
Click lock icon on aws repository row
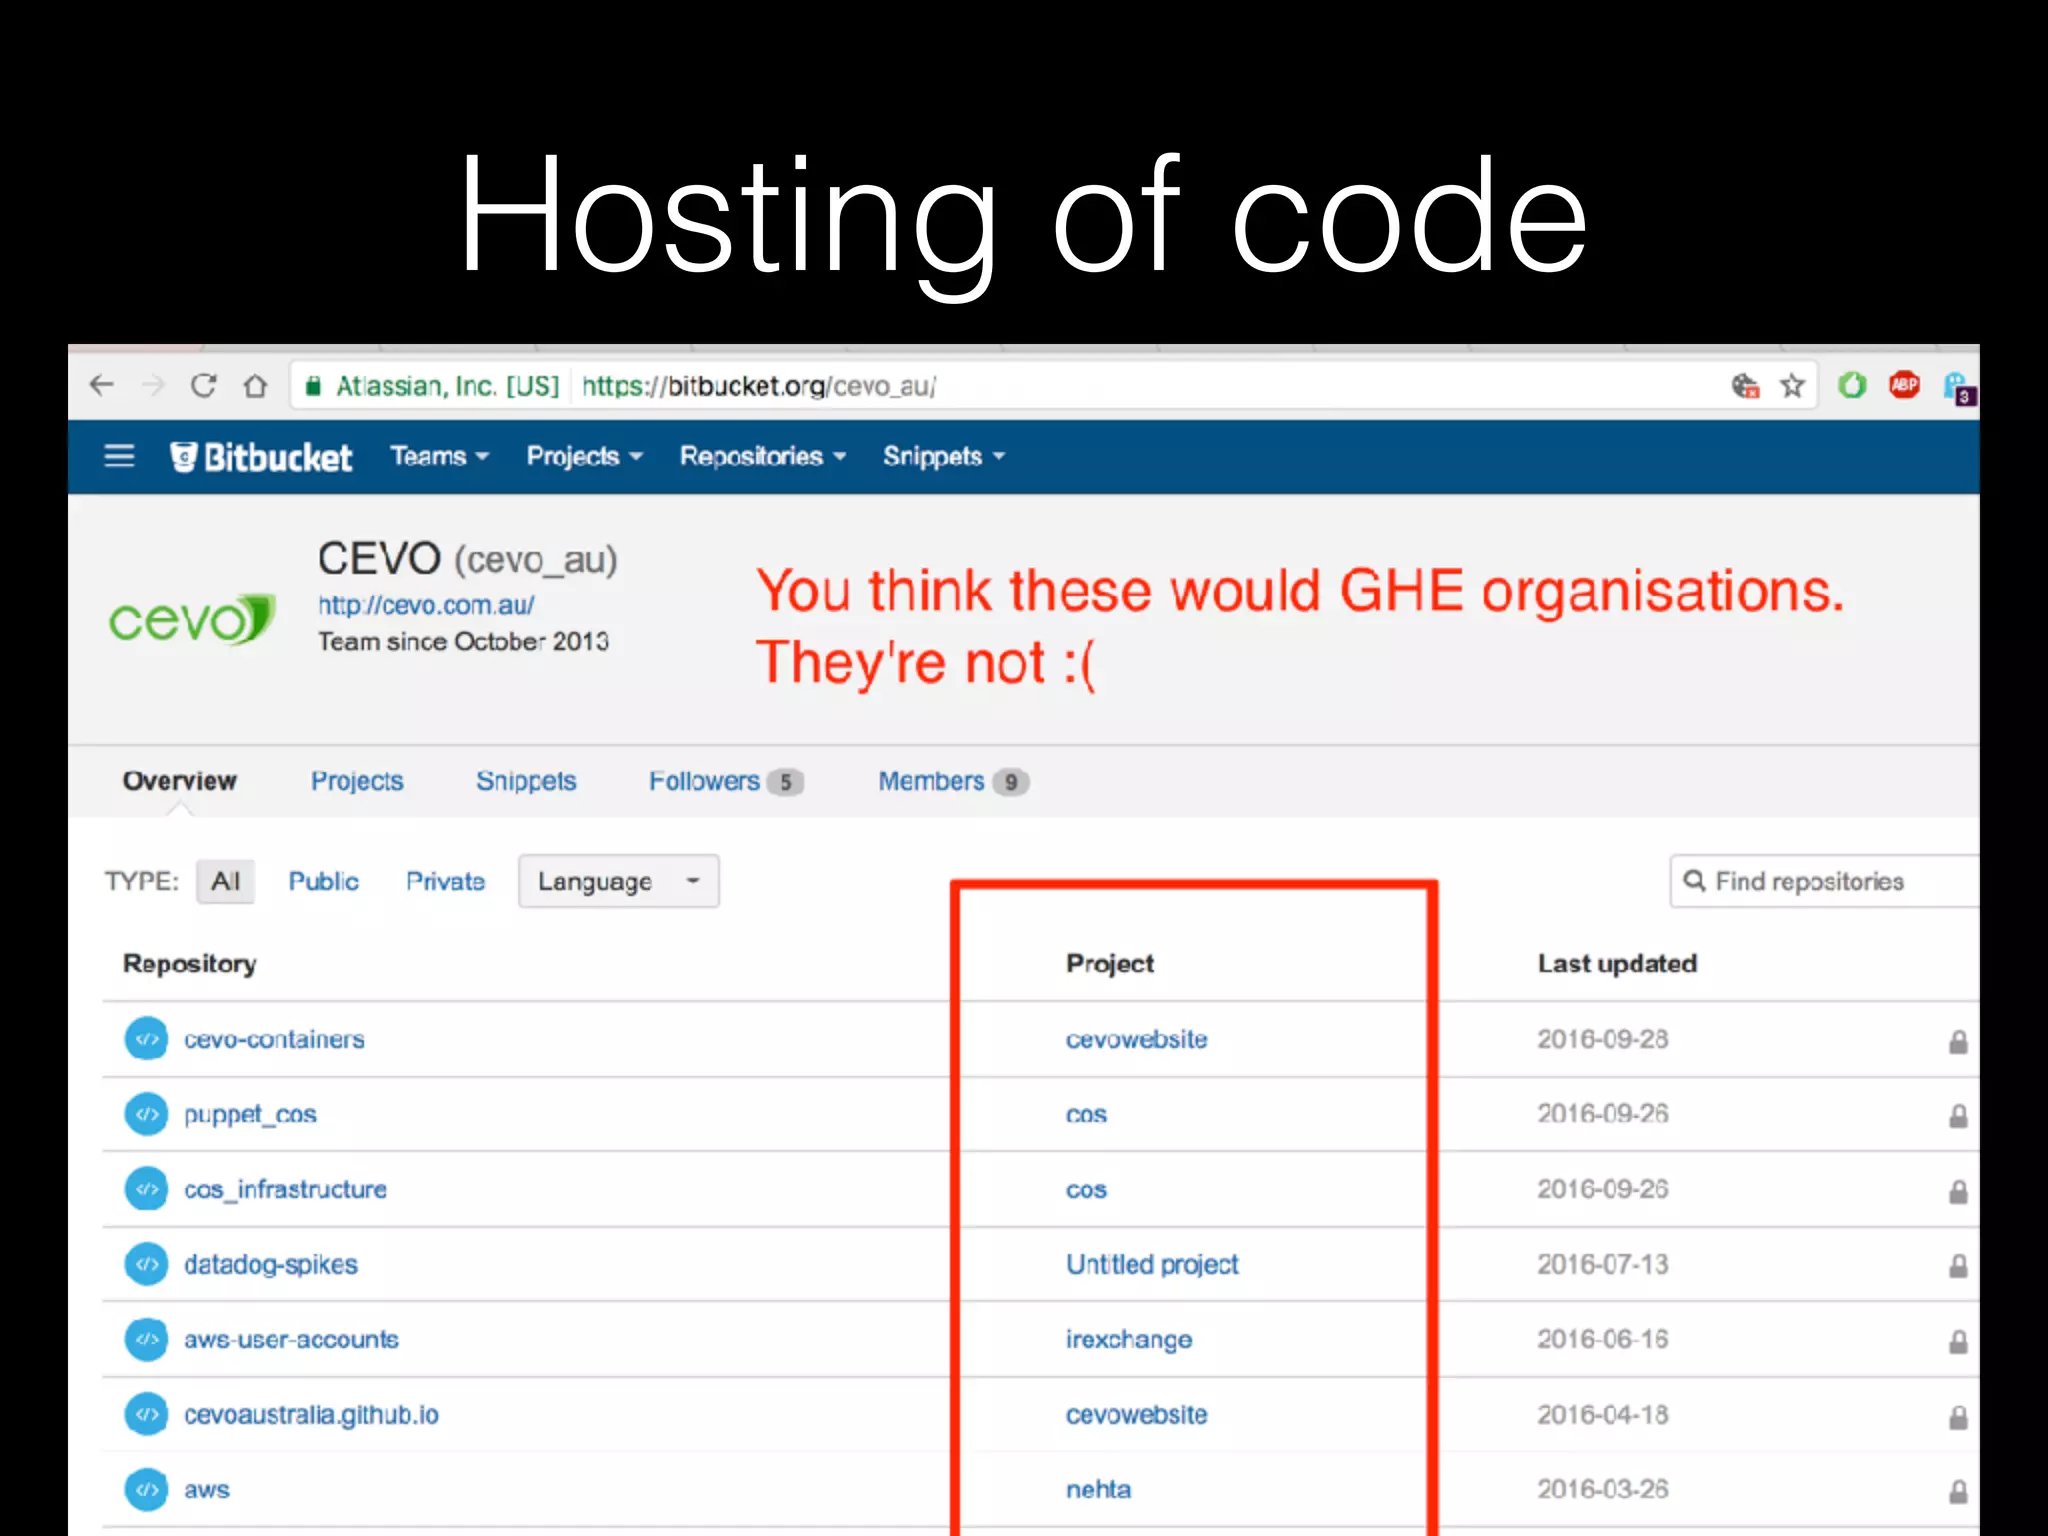1958,1492
